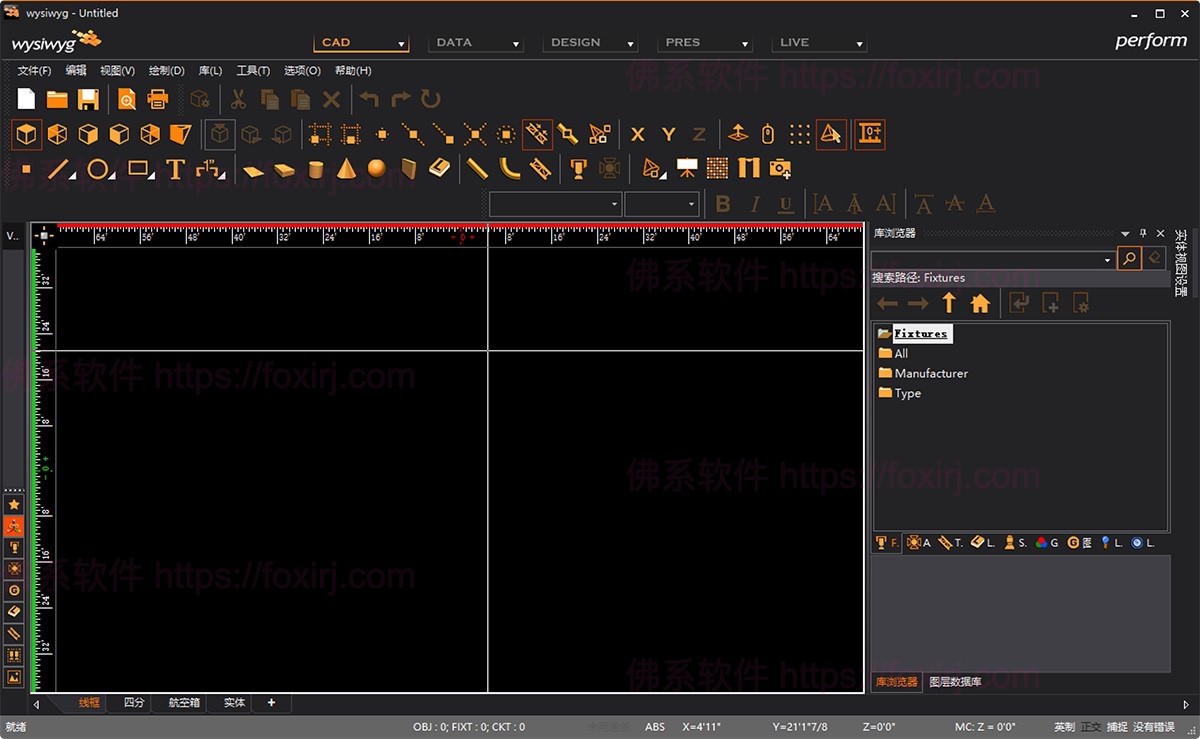Expand the DESIGN mode dropdown
This screenshot has height=739, width=1200.
point(630,44)
